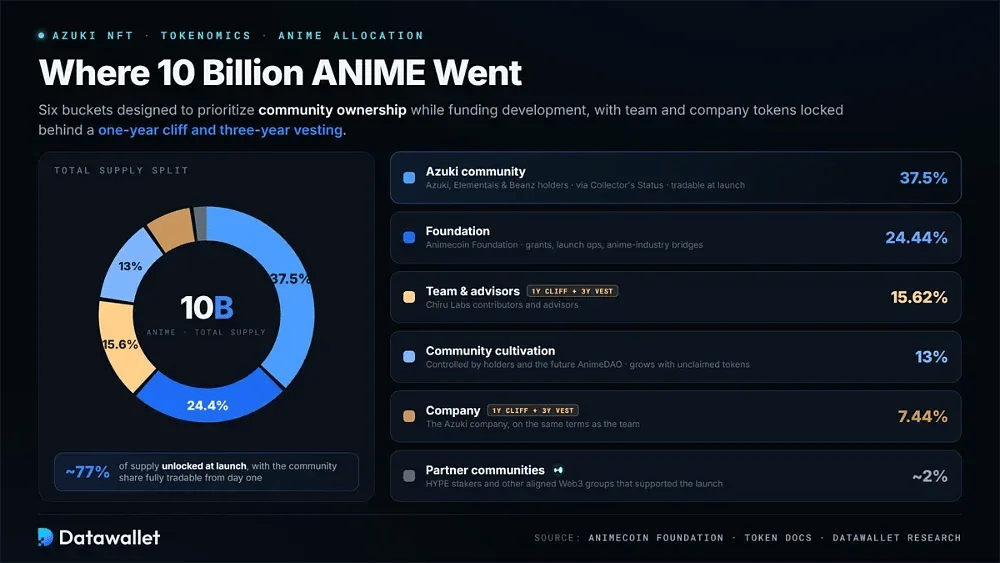Image resolution: width=1000 pixels, height=563 pixels.
Task: Click ANIMECOIN FOUNDATION in the source line
Action: click(656, 537)
